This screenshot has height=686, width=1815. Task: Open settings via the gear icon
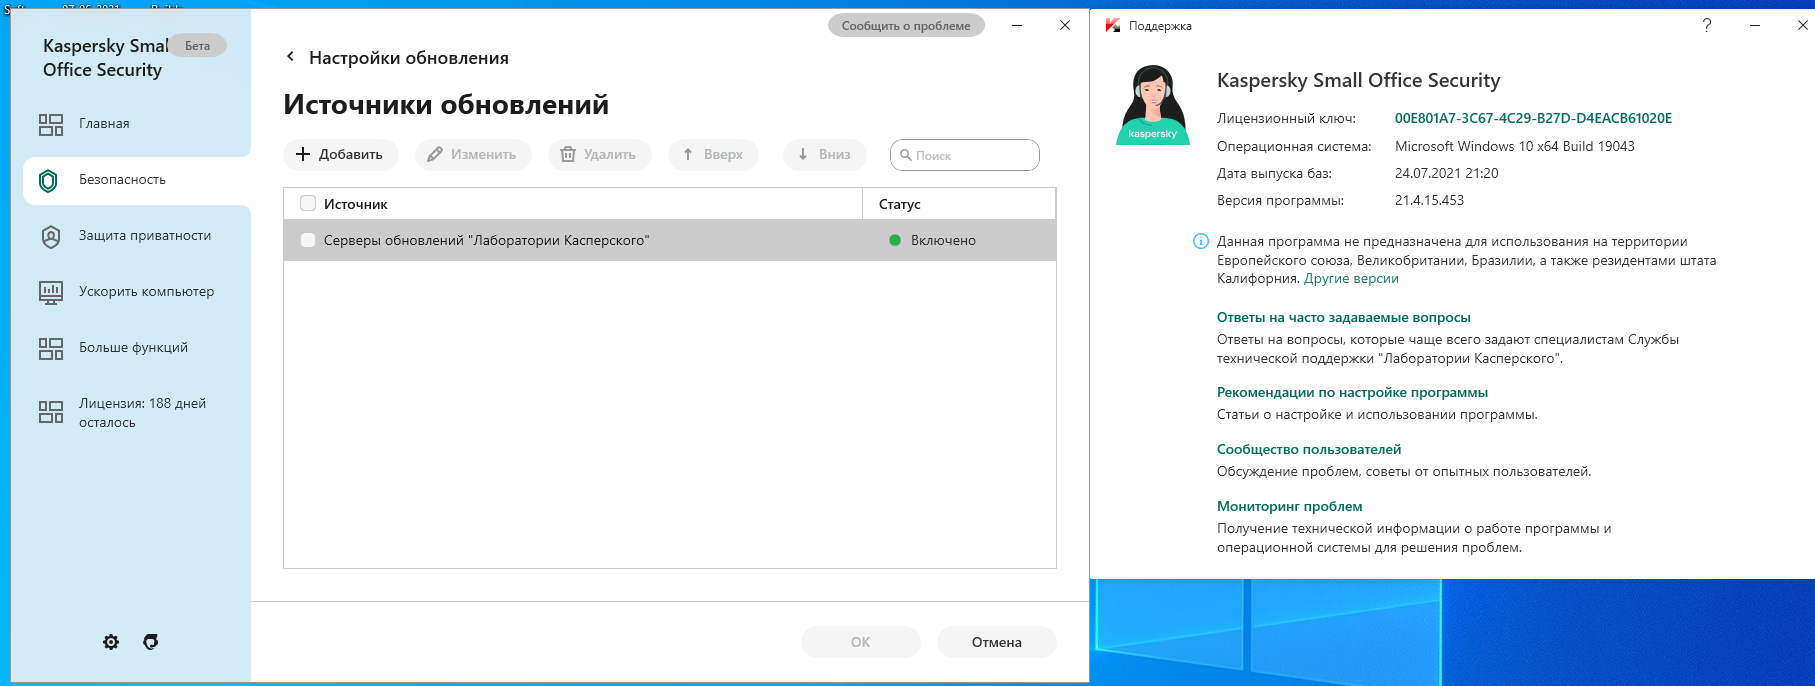(x=111, y=642)
